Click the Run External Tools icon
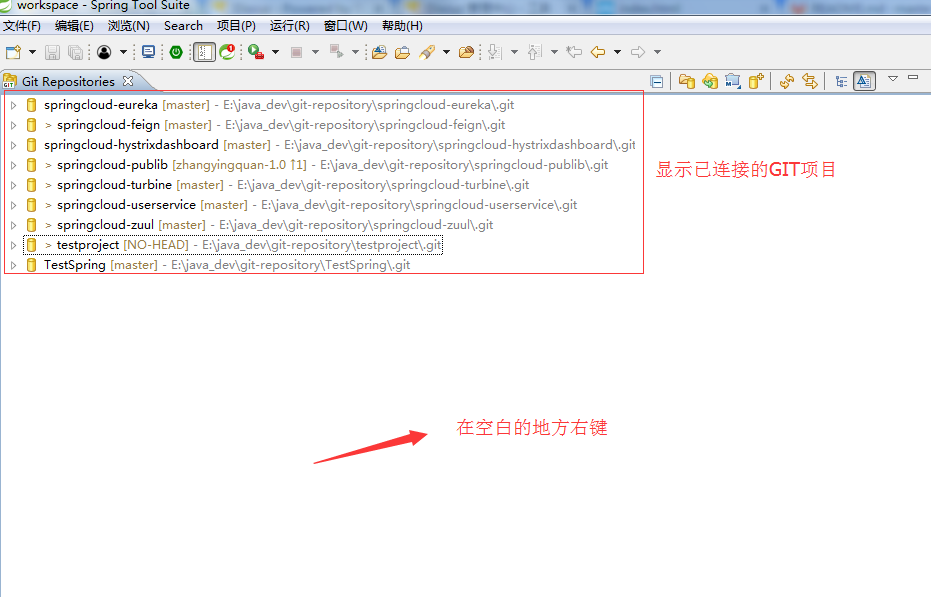This screenshot has height=597, width=931. tap(256, 52)
